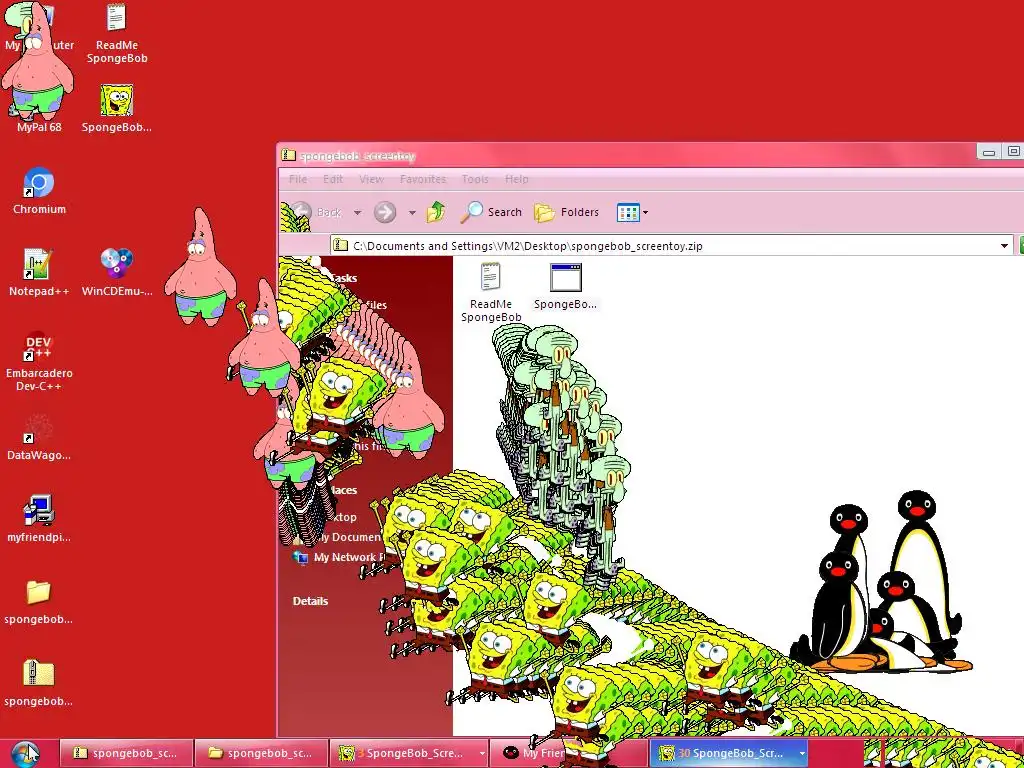
Task: Launch Embarcadero Dev-C++ shortcut
Action: (x=39, y=361)
